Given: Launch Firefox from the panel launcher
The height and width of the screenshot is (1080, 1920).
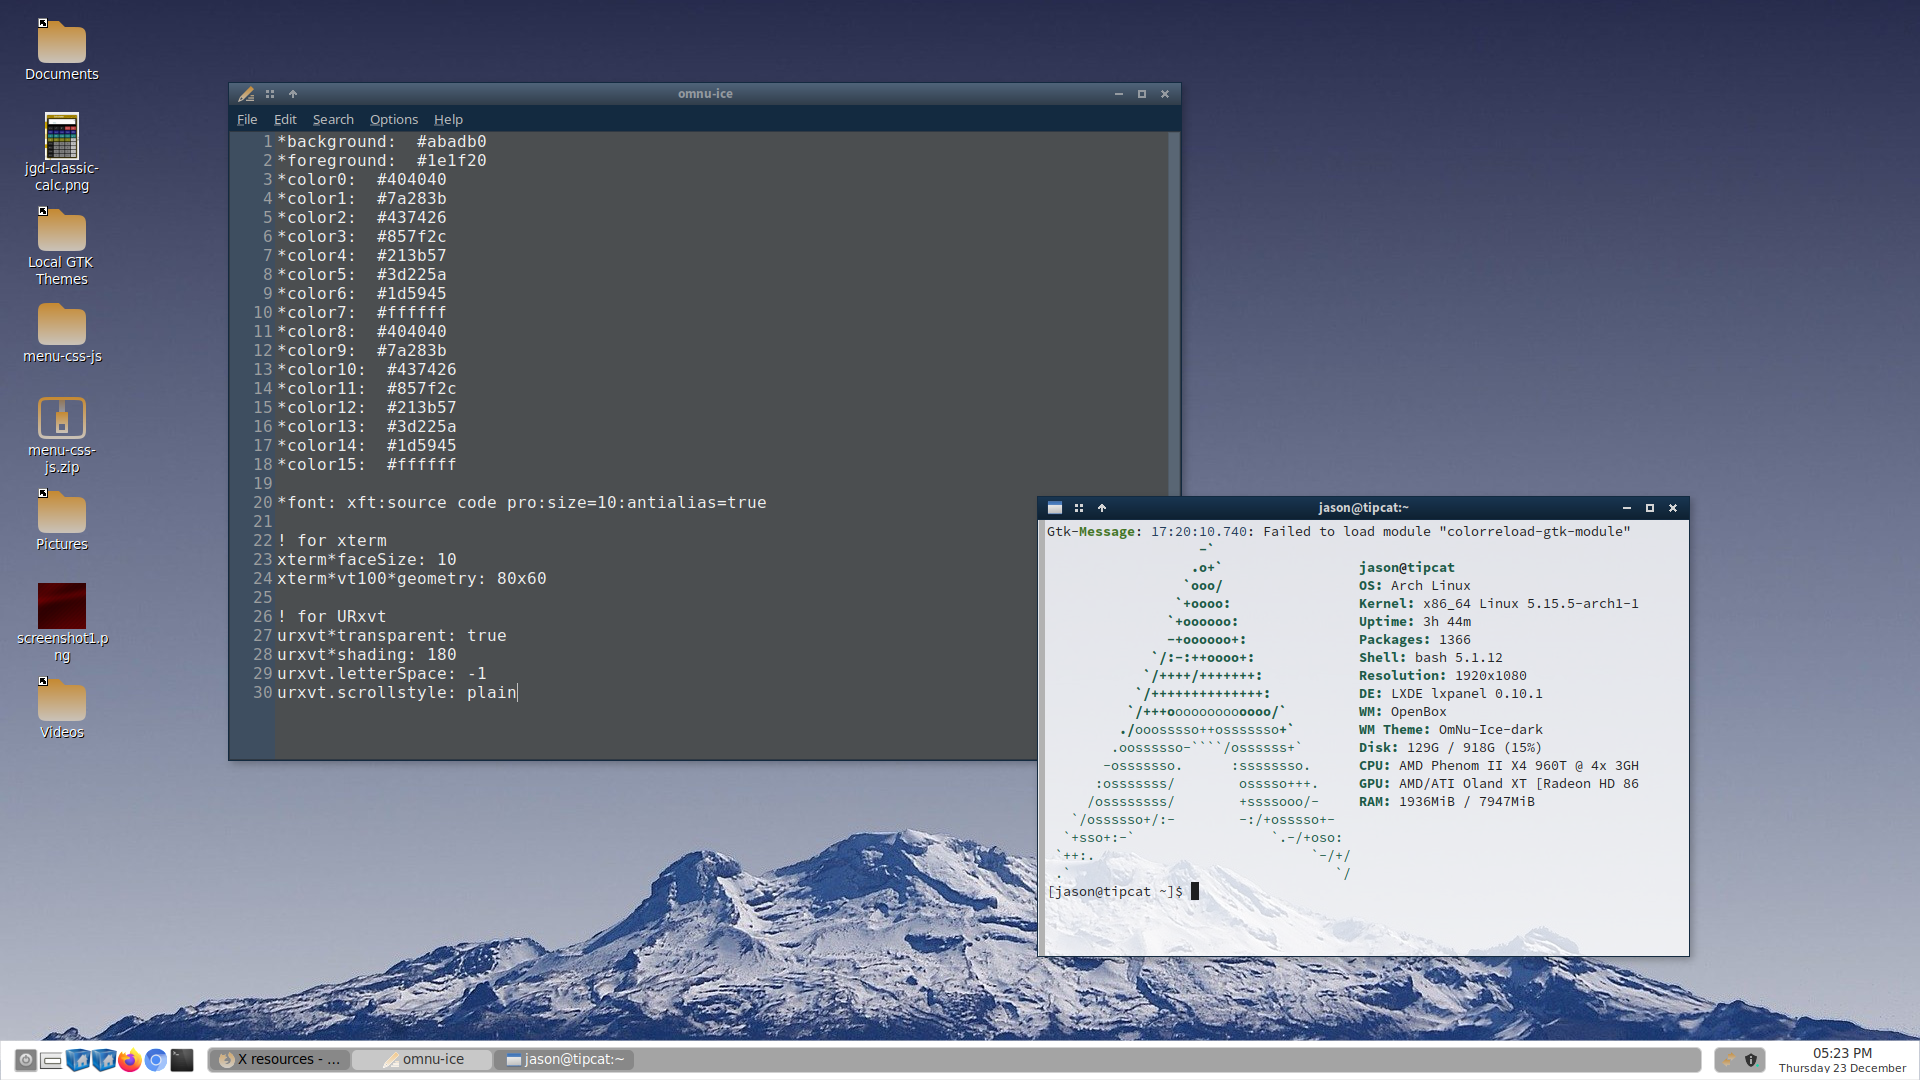Looking at the screenshot, I should (x=130, y=1060).
